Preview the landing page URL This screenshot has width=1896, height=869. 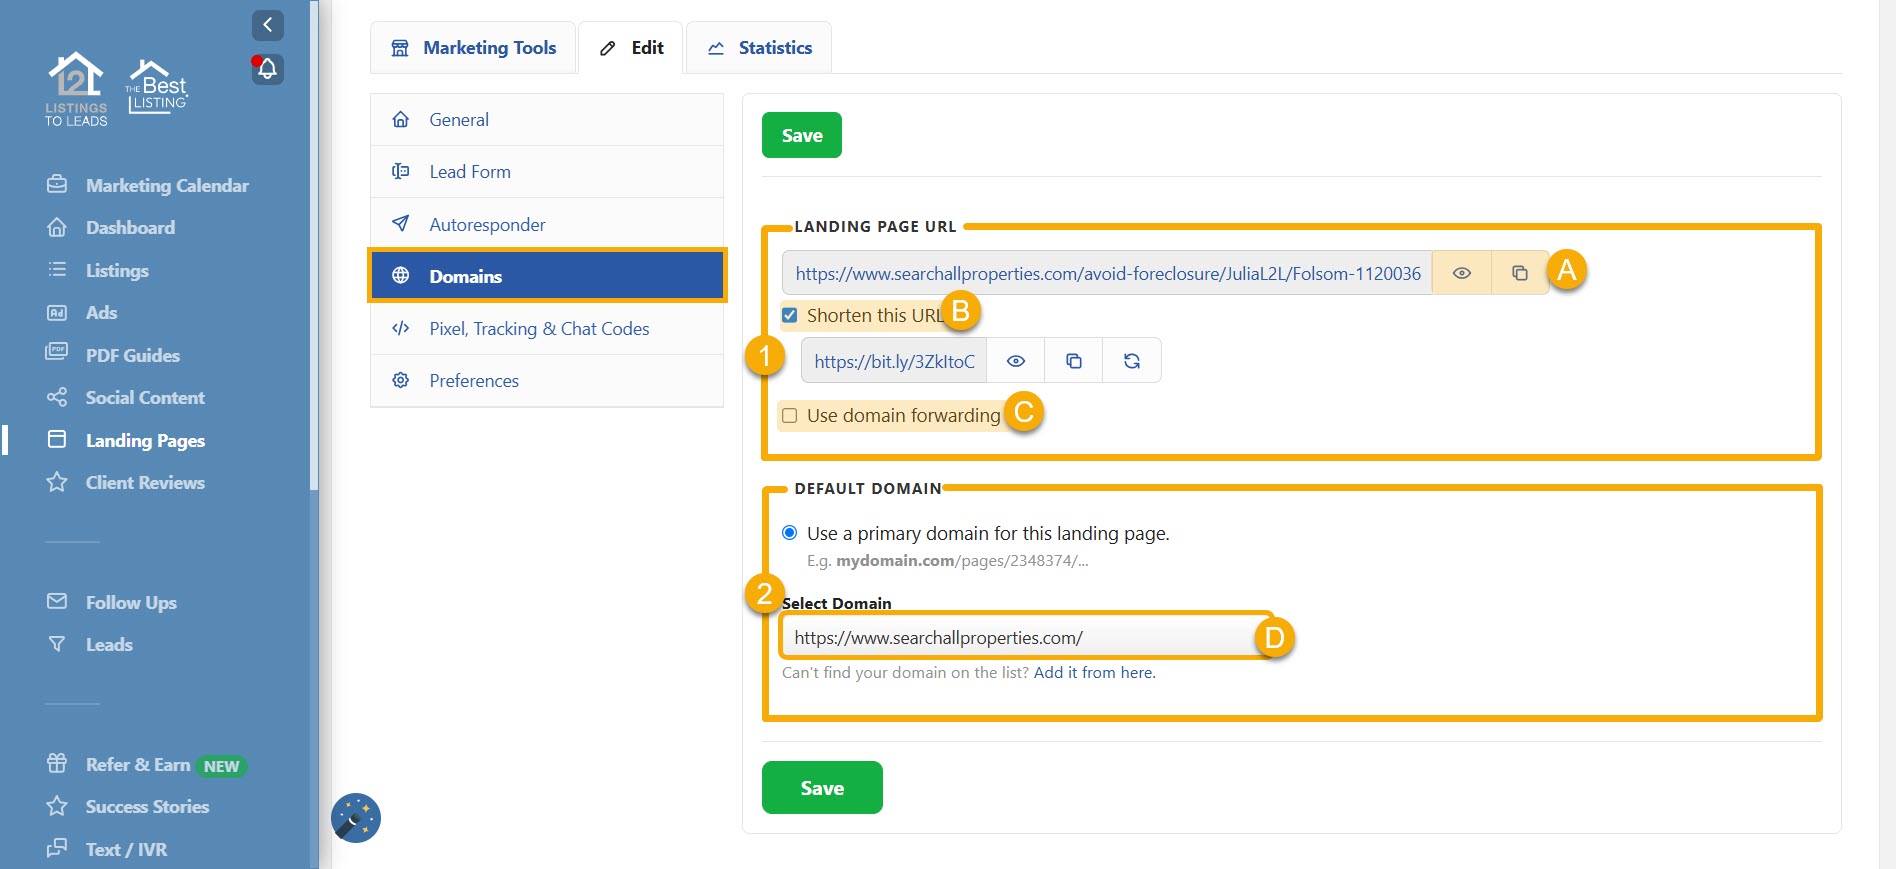pos(1461,273)
